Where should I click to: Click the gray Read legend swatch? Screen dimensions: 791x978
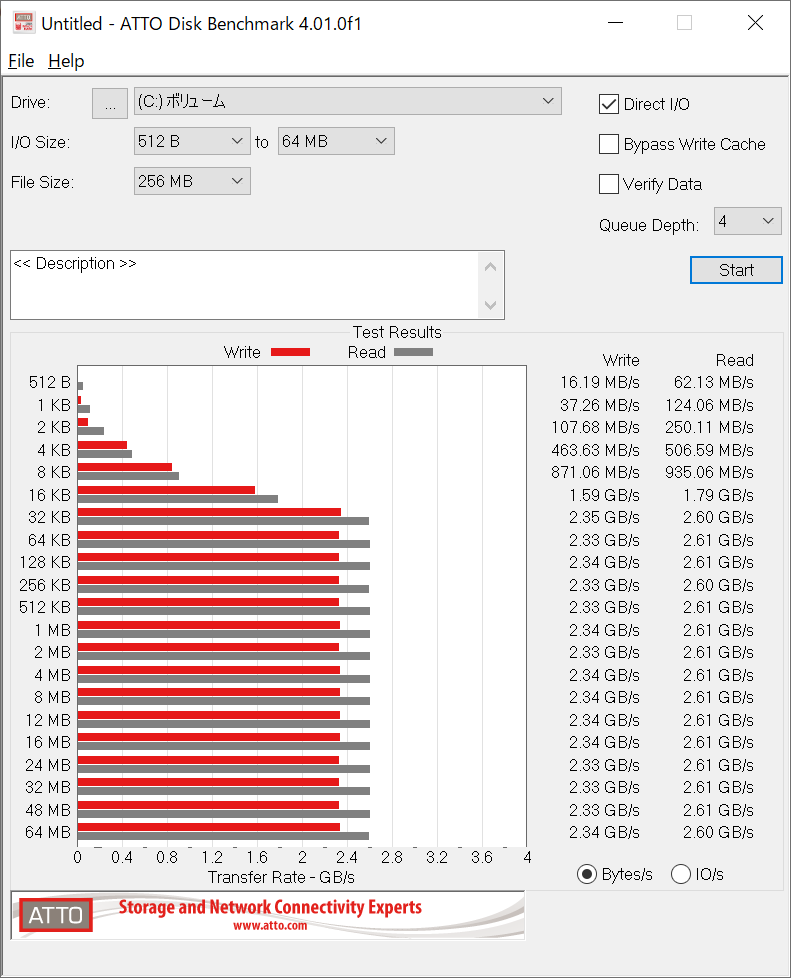point(413,352)
